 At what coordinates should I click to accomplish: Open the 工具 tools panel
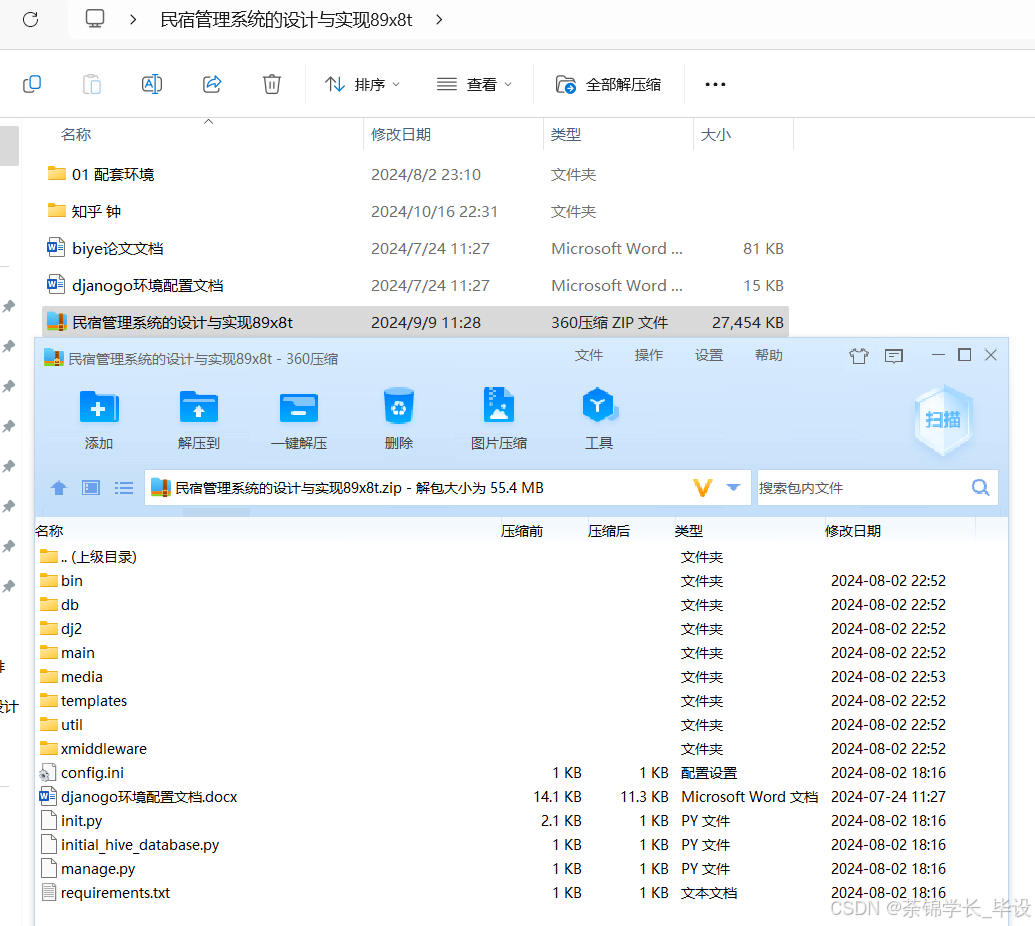click(x=598, y=418)
